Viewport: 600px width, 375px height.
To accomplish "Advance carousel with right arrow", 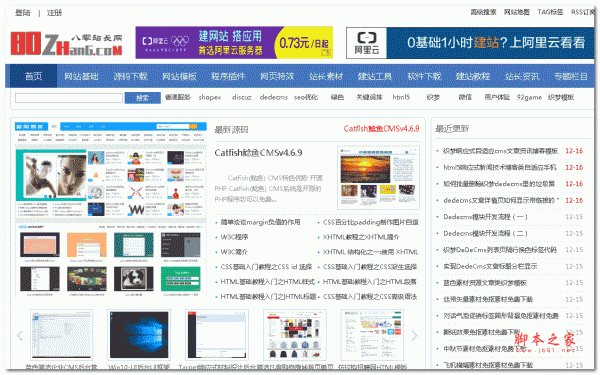I will (x=414, y=336).
